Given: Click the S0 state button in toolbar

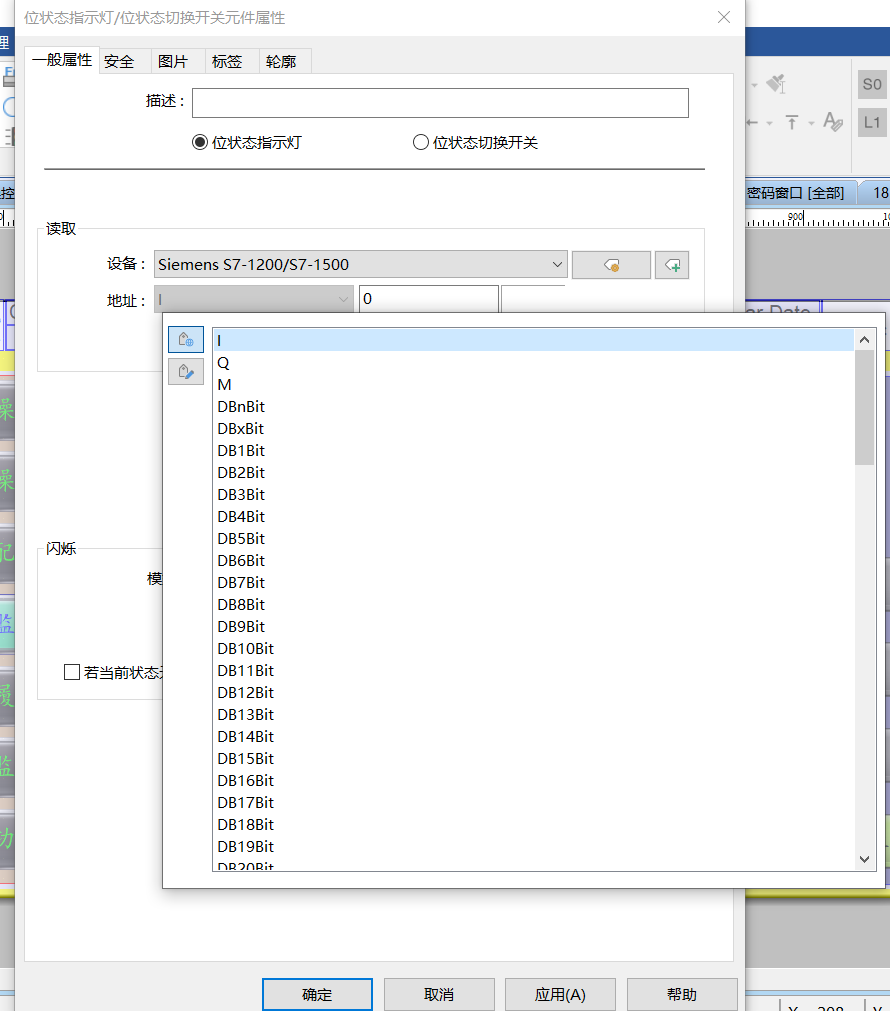Looking at the screenshot, I should [872, 85].
